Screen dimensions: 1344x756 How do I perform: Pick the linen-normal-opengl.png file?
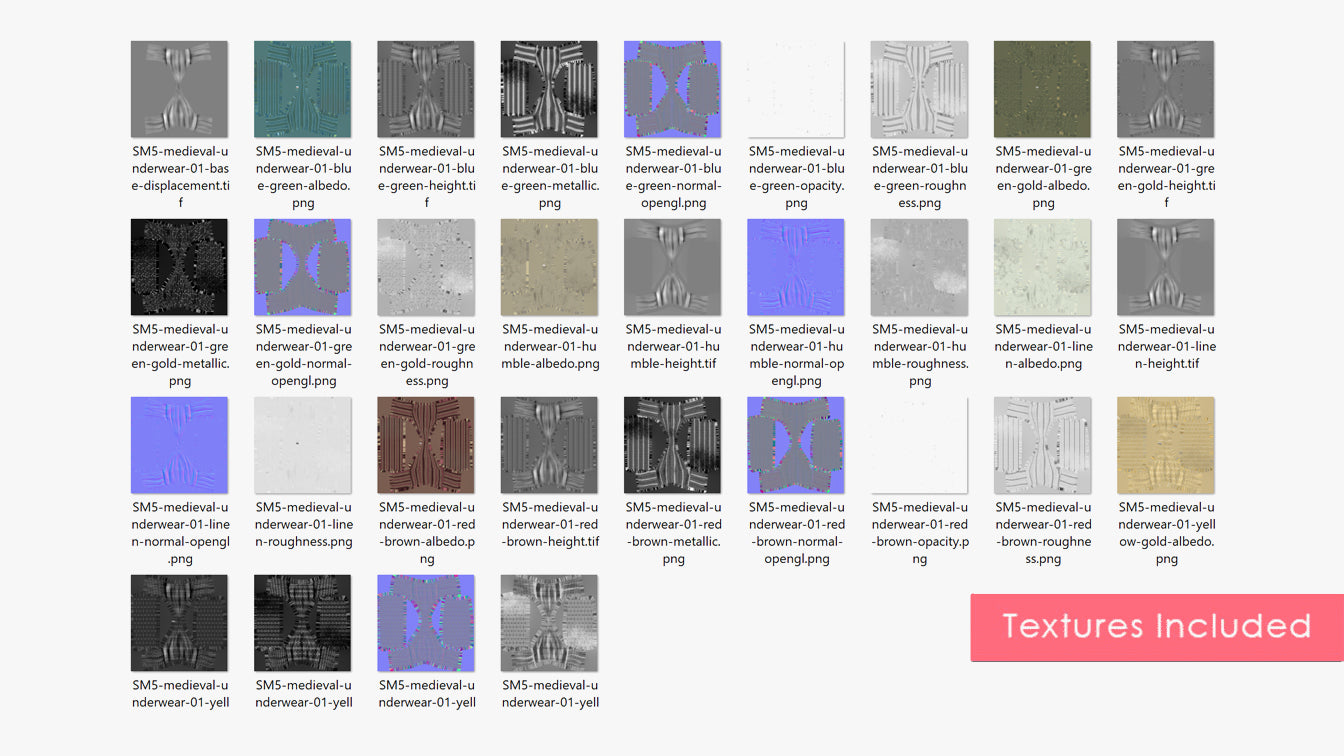(x=179, y=445)
